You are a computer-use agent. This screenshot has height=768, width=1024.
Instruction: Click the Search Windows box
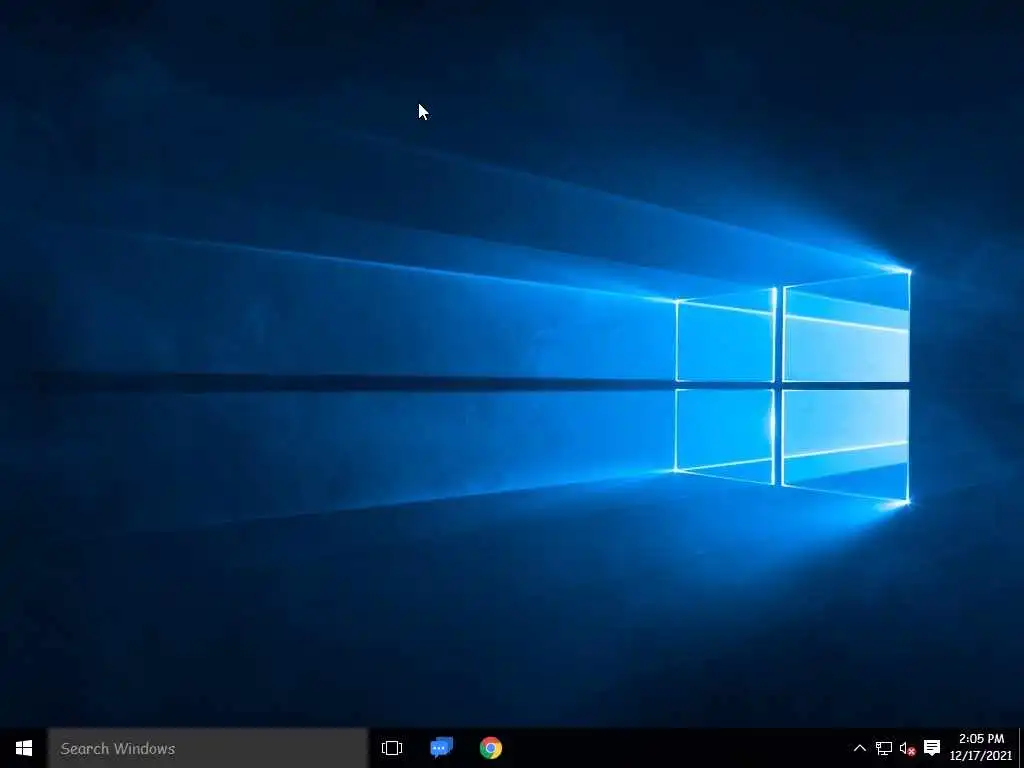[208, 748]
